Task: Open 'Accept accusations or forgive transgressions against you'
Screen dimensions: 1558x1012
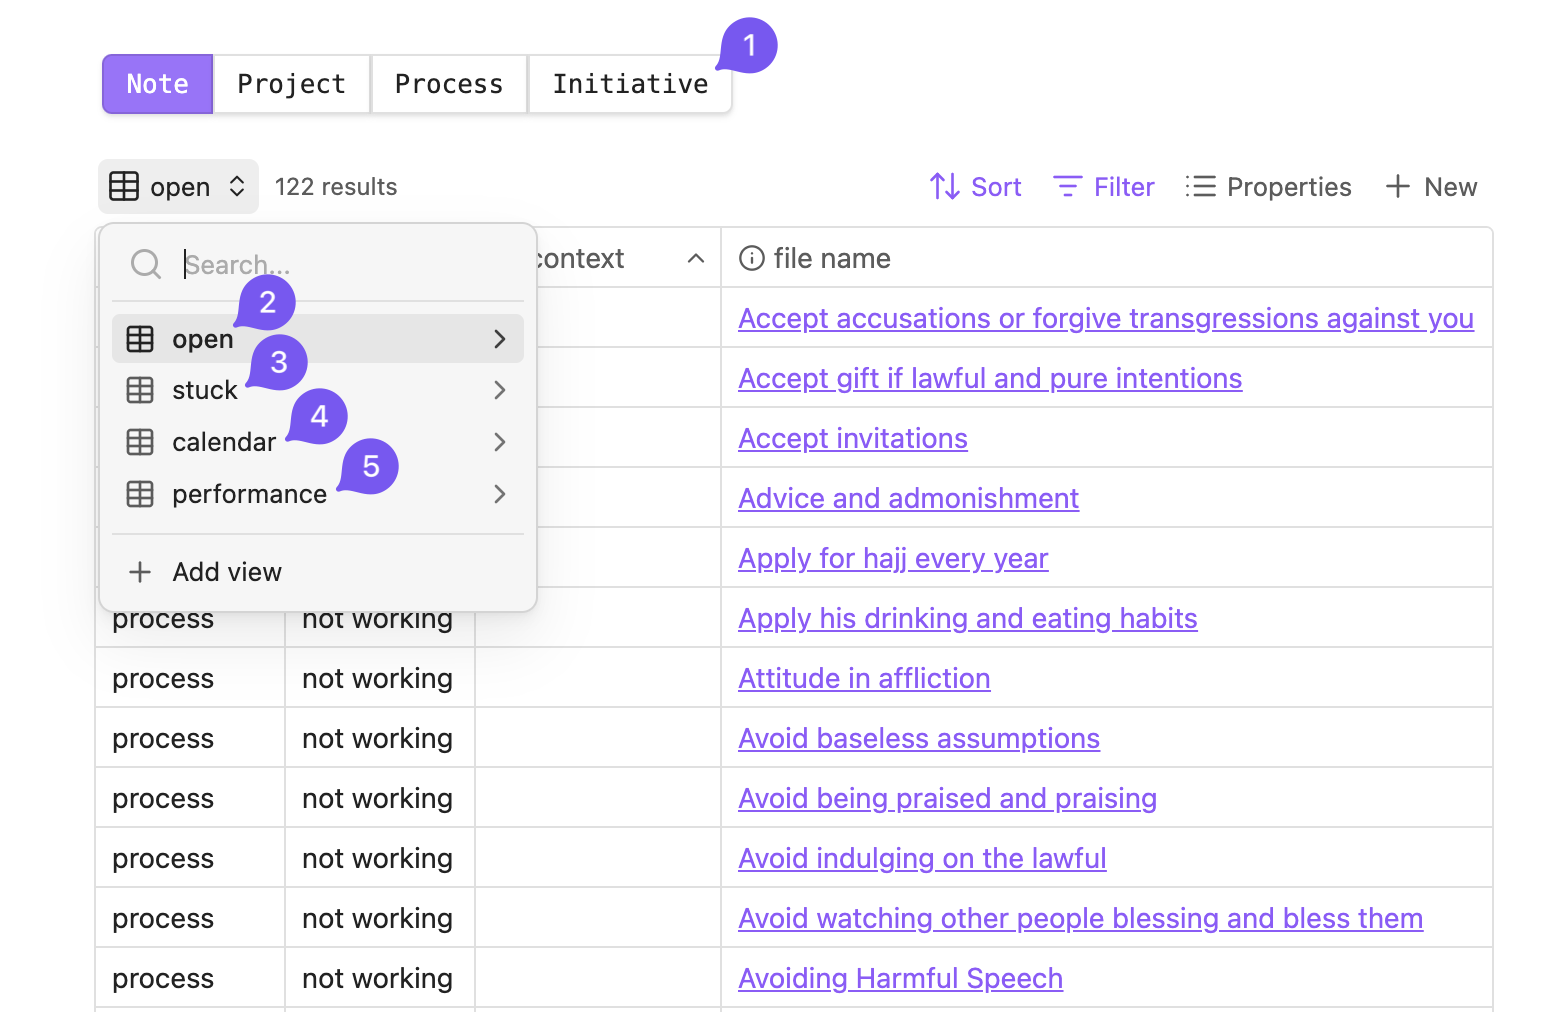Action: point(1106,318)
